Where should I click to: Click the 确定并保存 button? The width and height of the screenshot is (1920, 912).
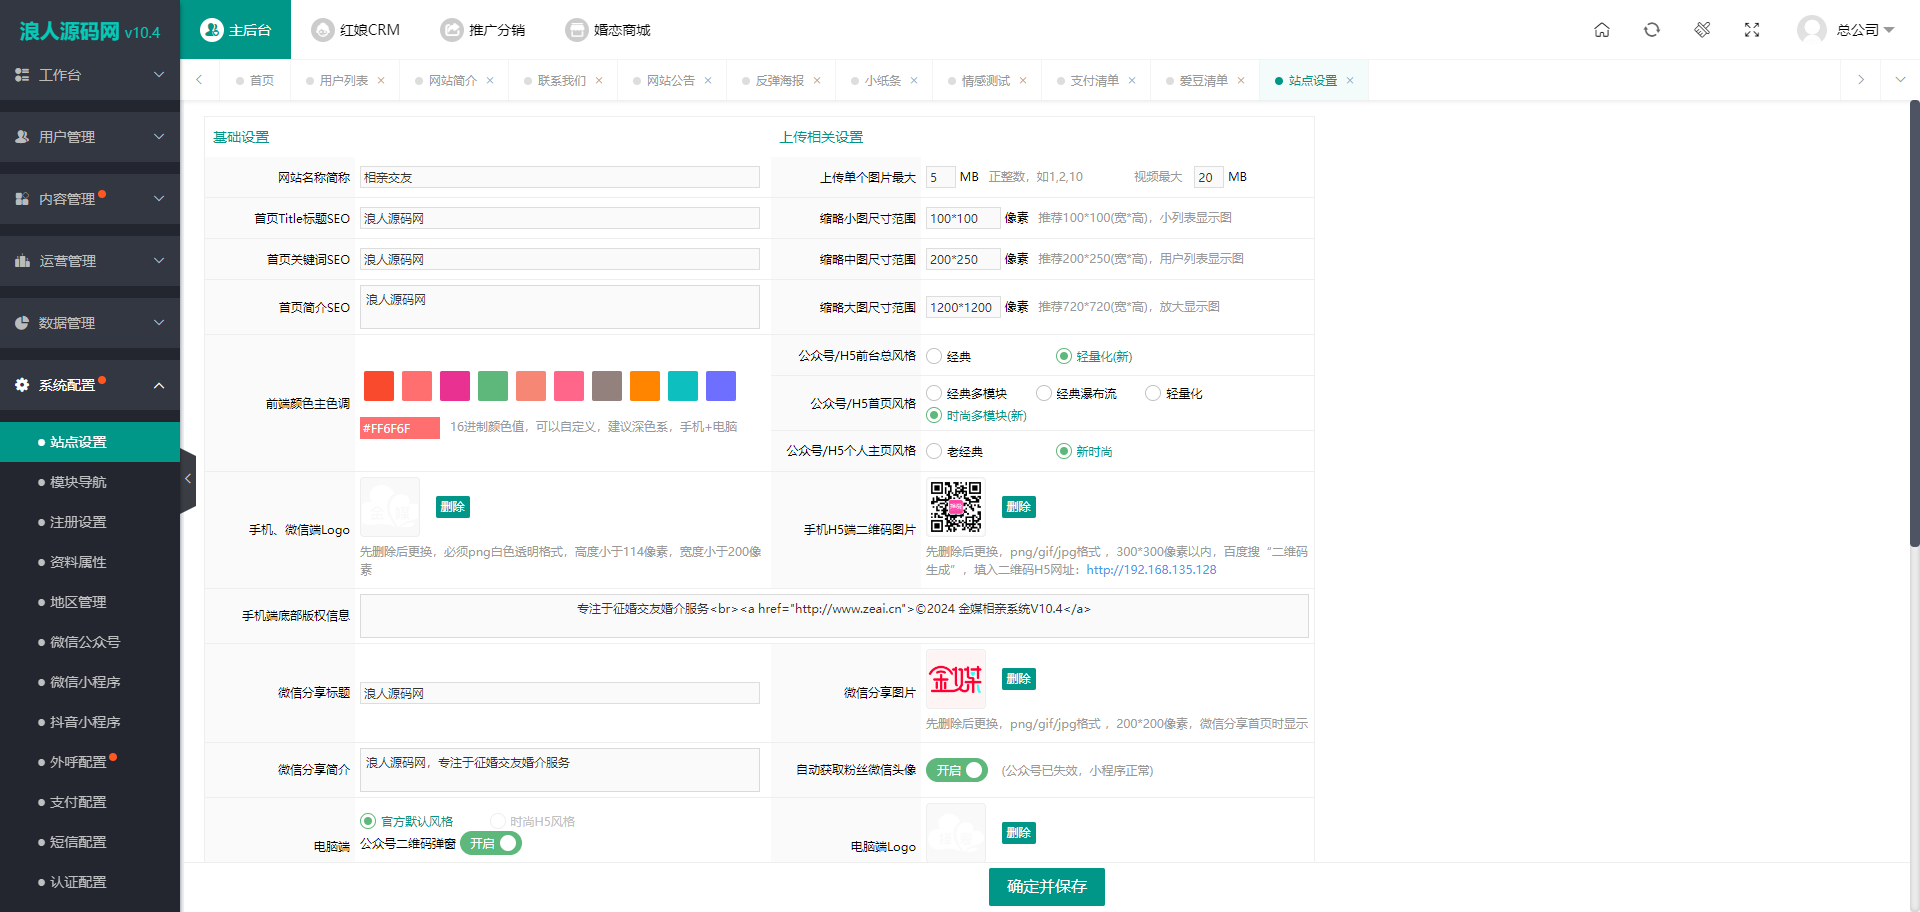coord(1046,887)
